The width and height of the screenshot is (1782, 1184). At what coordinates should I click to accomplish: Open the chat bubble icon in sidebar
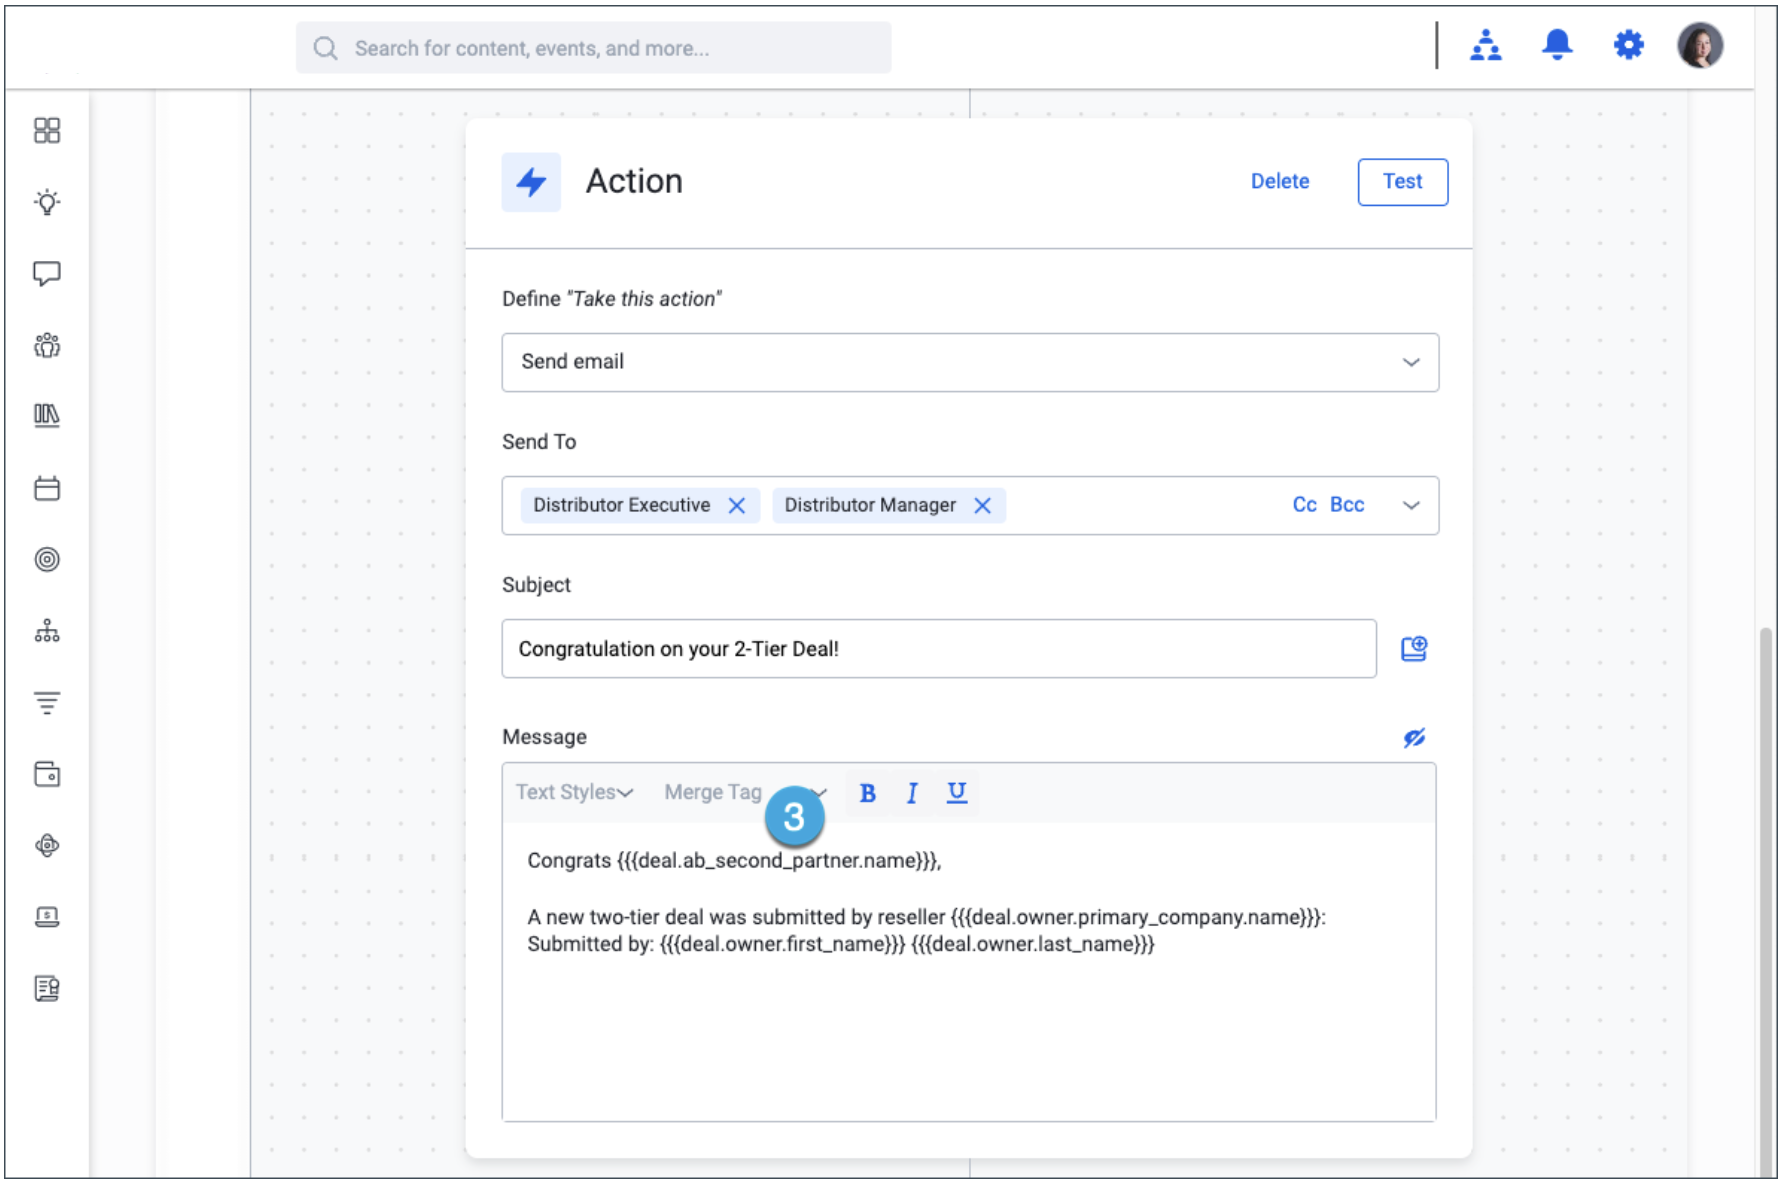(x=47, y=274)
